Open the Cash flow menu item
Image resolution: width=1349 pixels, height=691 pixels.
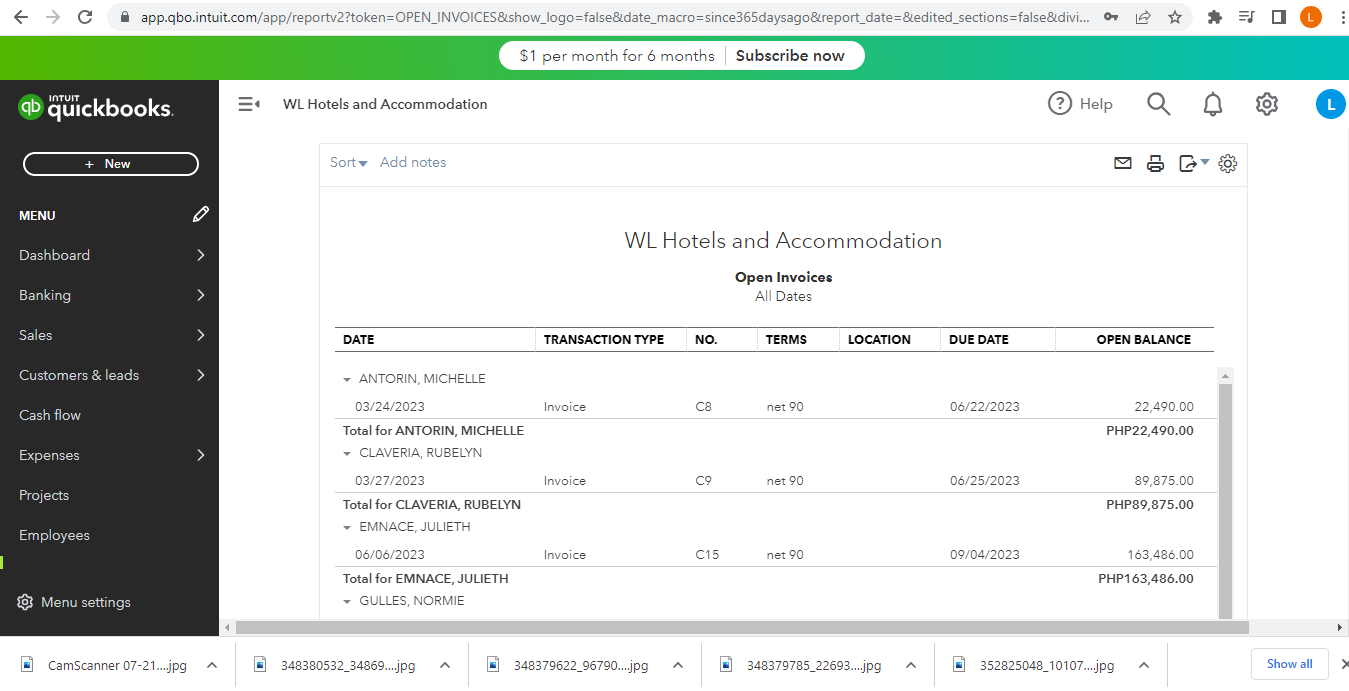point(50,415)
